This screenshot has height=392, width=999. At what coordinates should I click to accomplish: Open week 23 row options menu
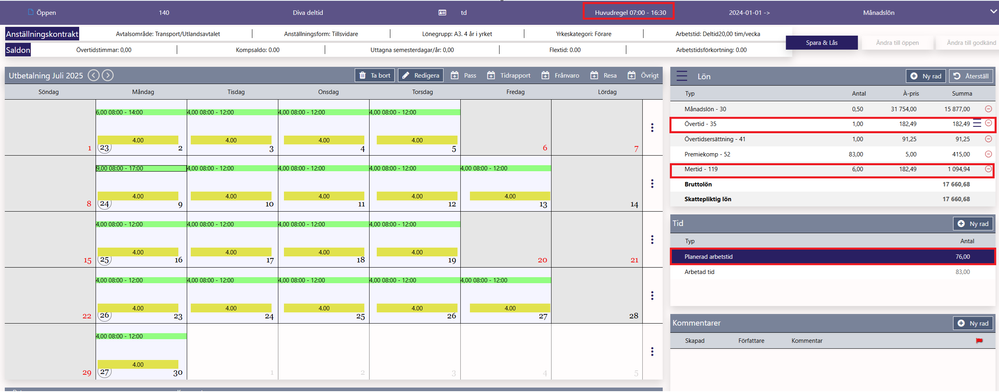[x=652, y=127]
